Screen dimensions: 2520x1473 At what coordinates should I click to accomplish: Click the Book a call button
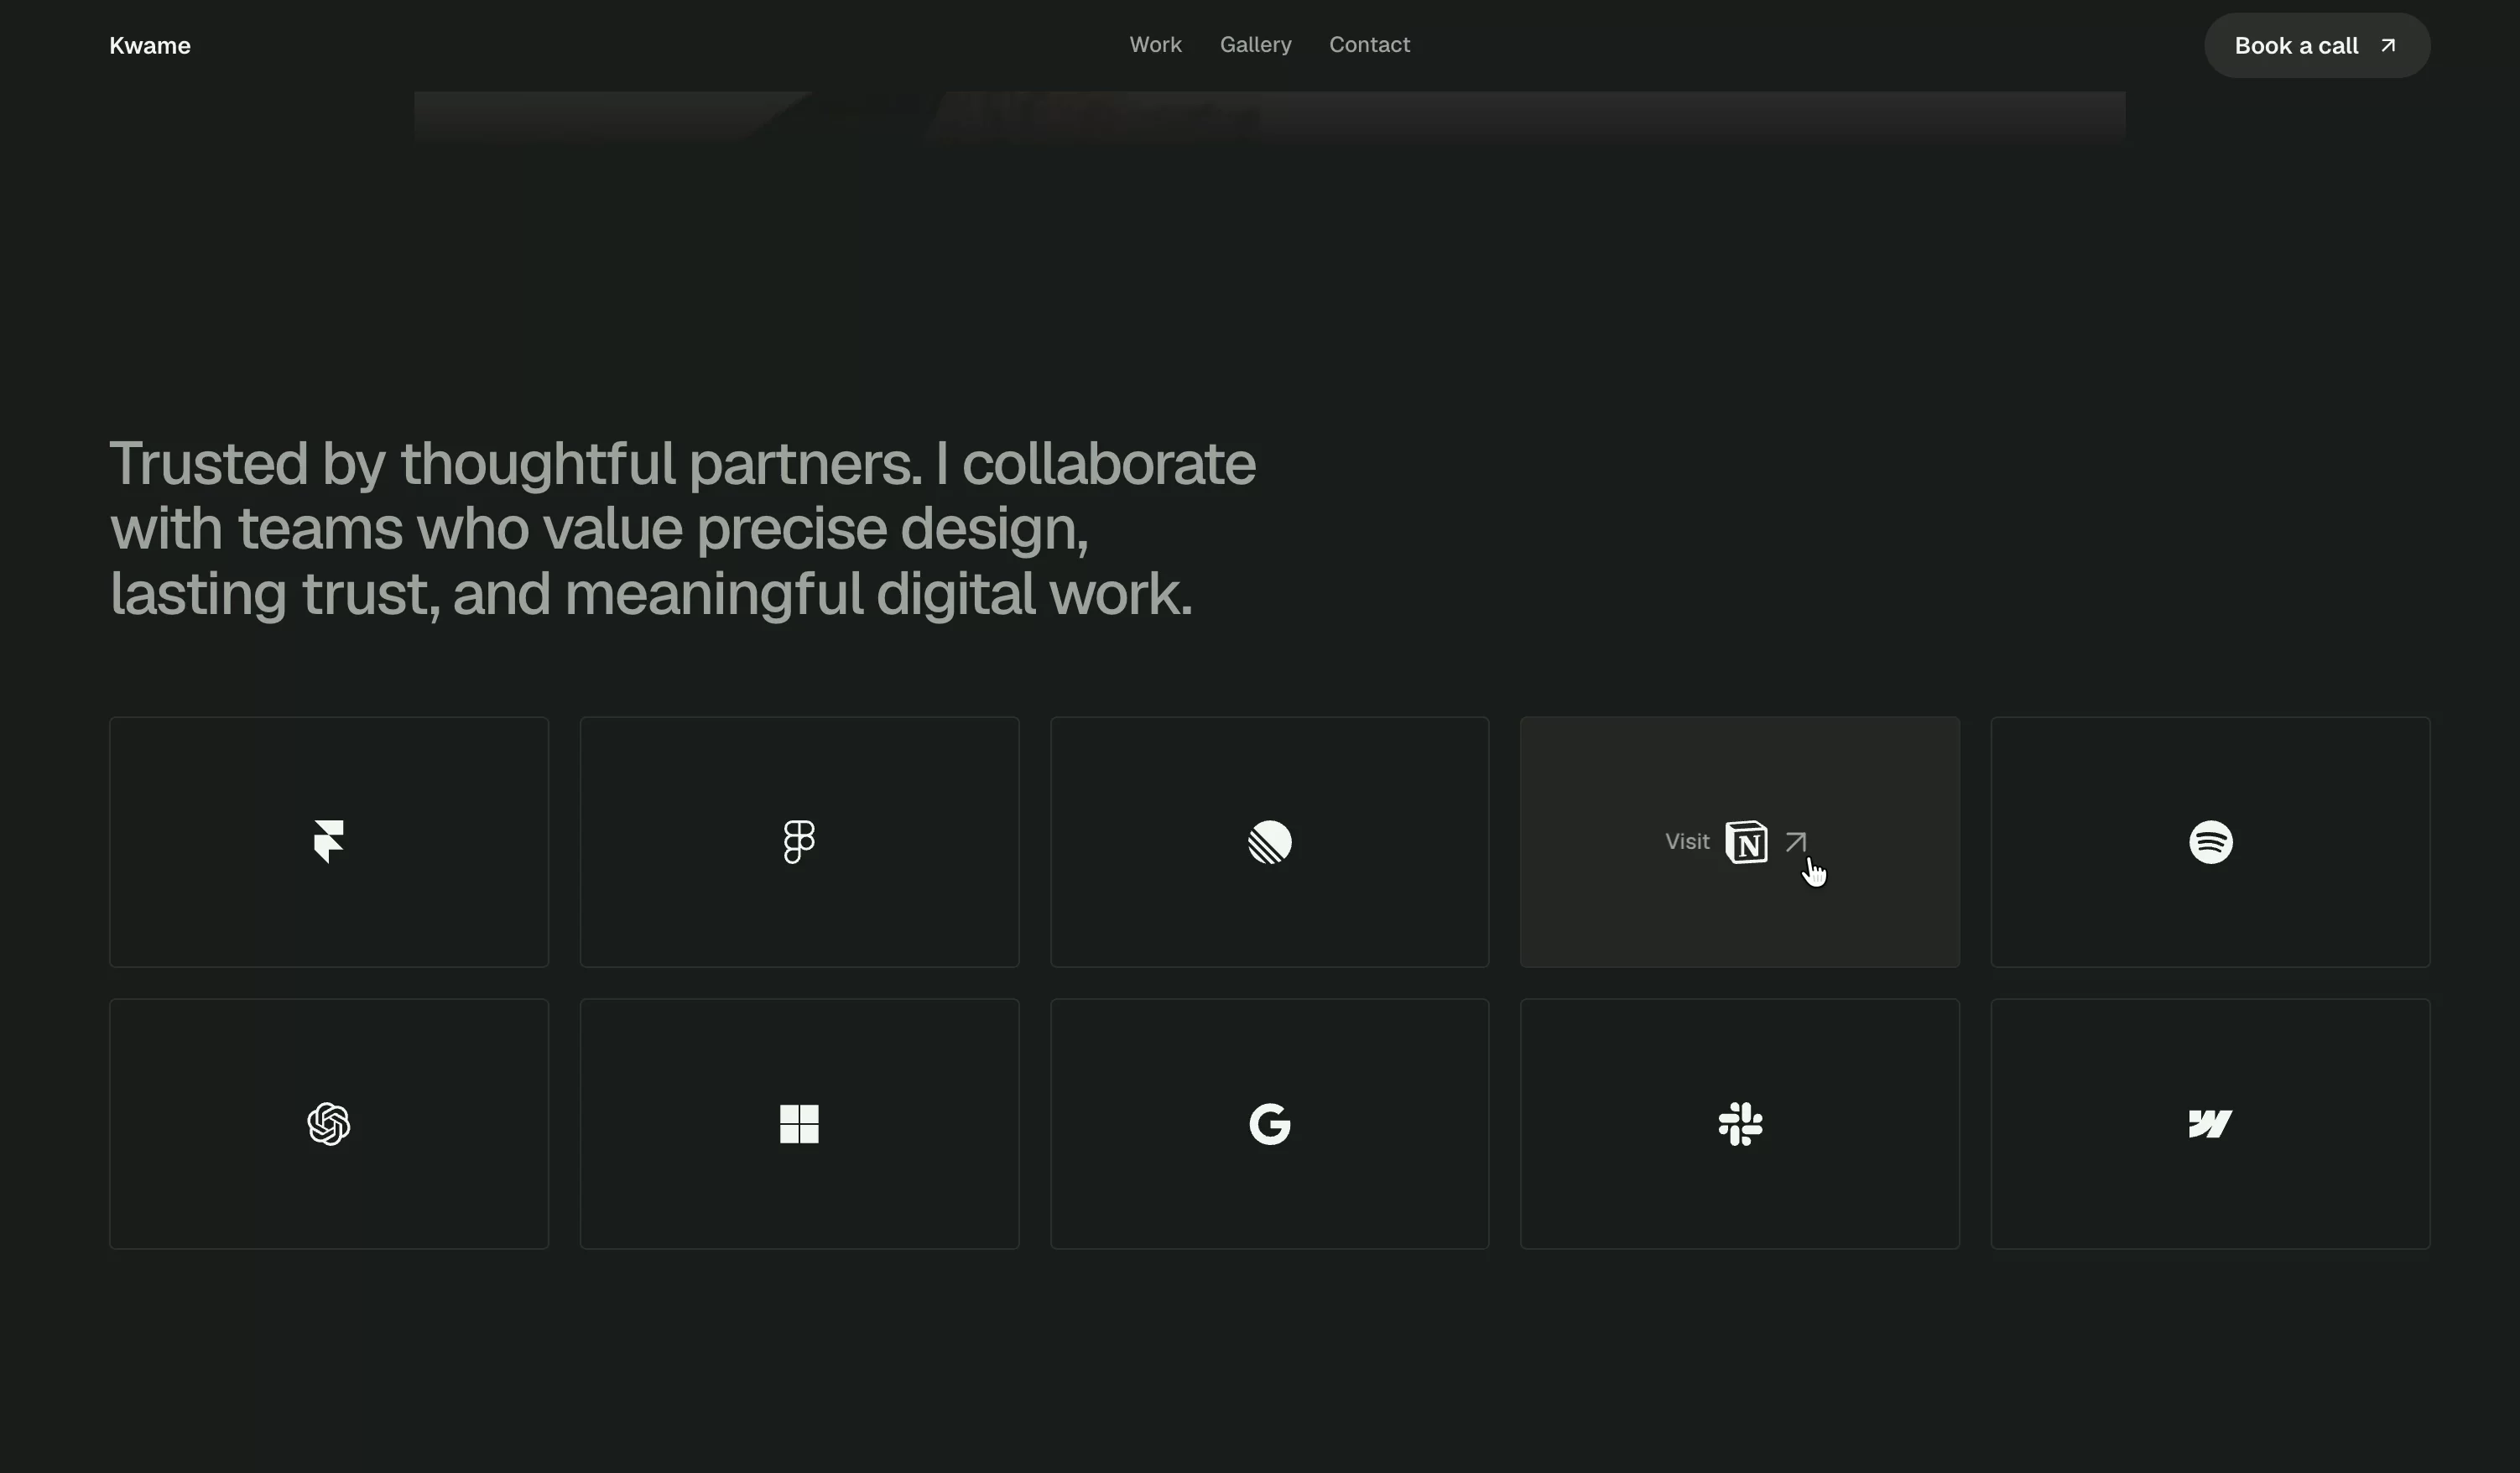(x=2317, y=46)
